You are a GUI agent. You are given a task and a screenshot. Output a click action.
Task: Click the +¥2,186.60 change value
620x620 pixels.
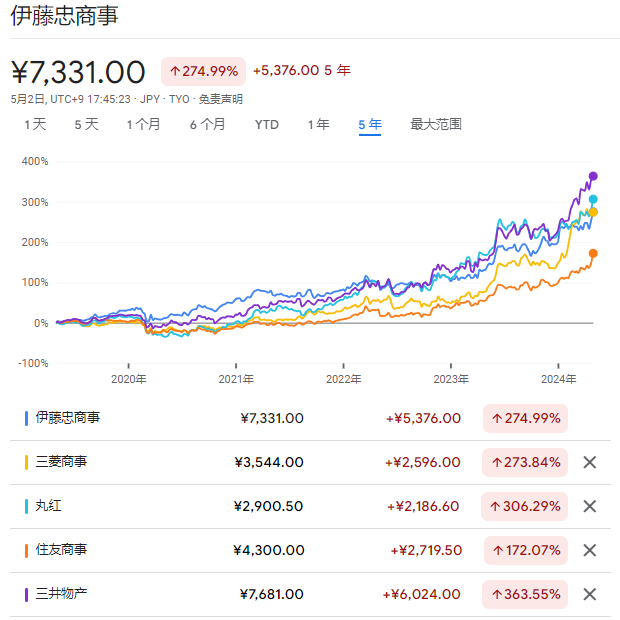click(x=423, y=506)
